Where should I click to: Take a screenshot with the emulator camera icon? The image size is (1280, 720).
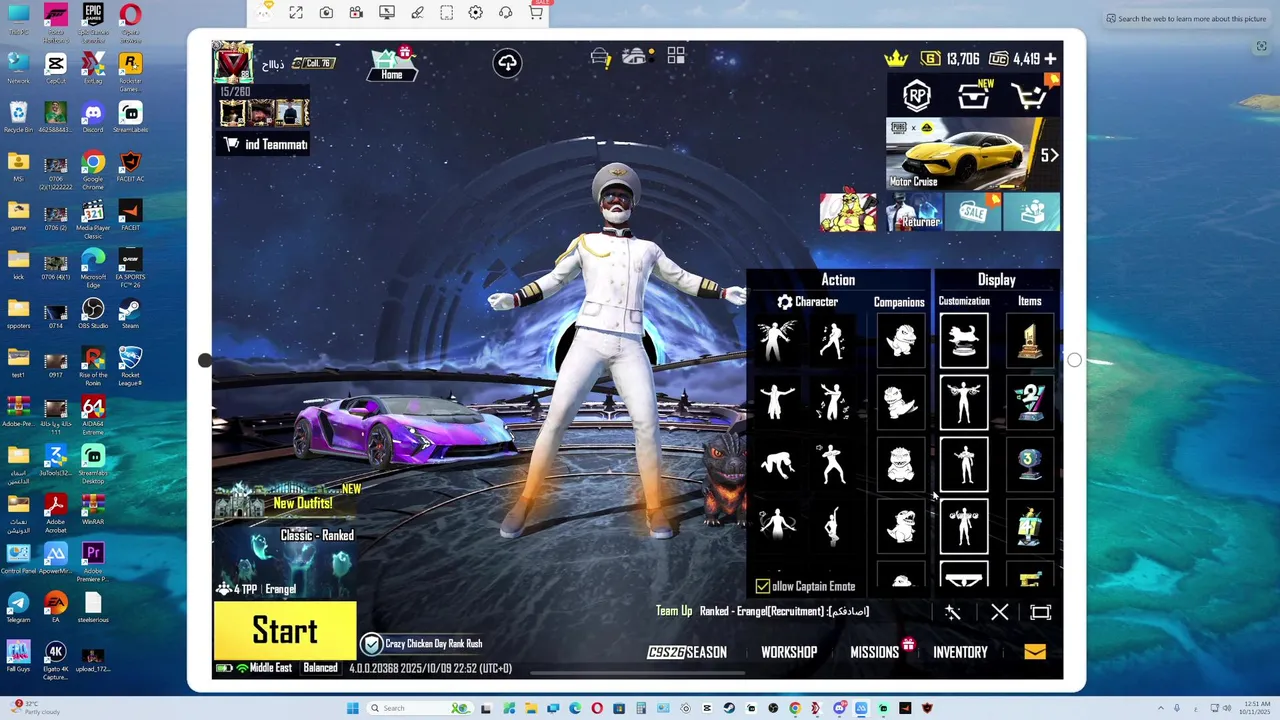point(326,12)
